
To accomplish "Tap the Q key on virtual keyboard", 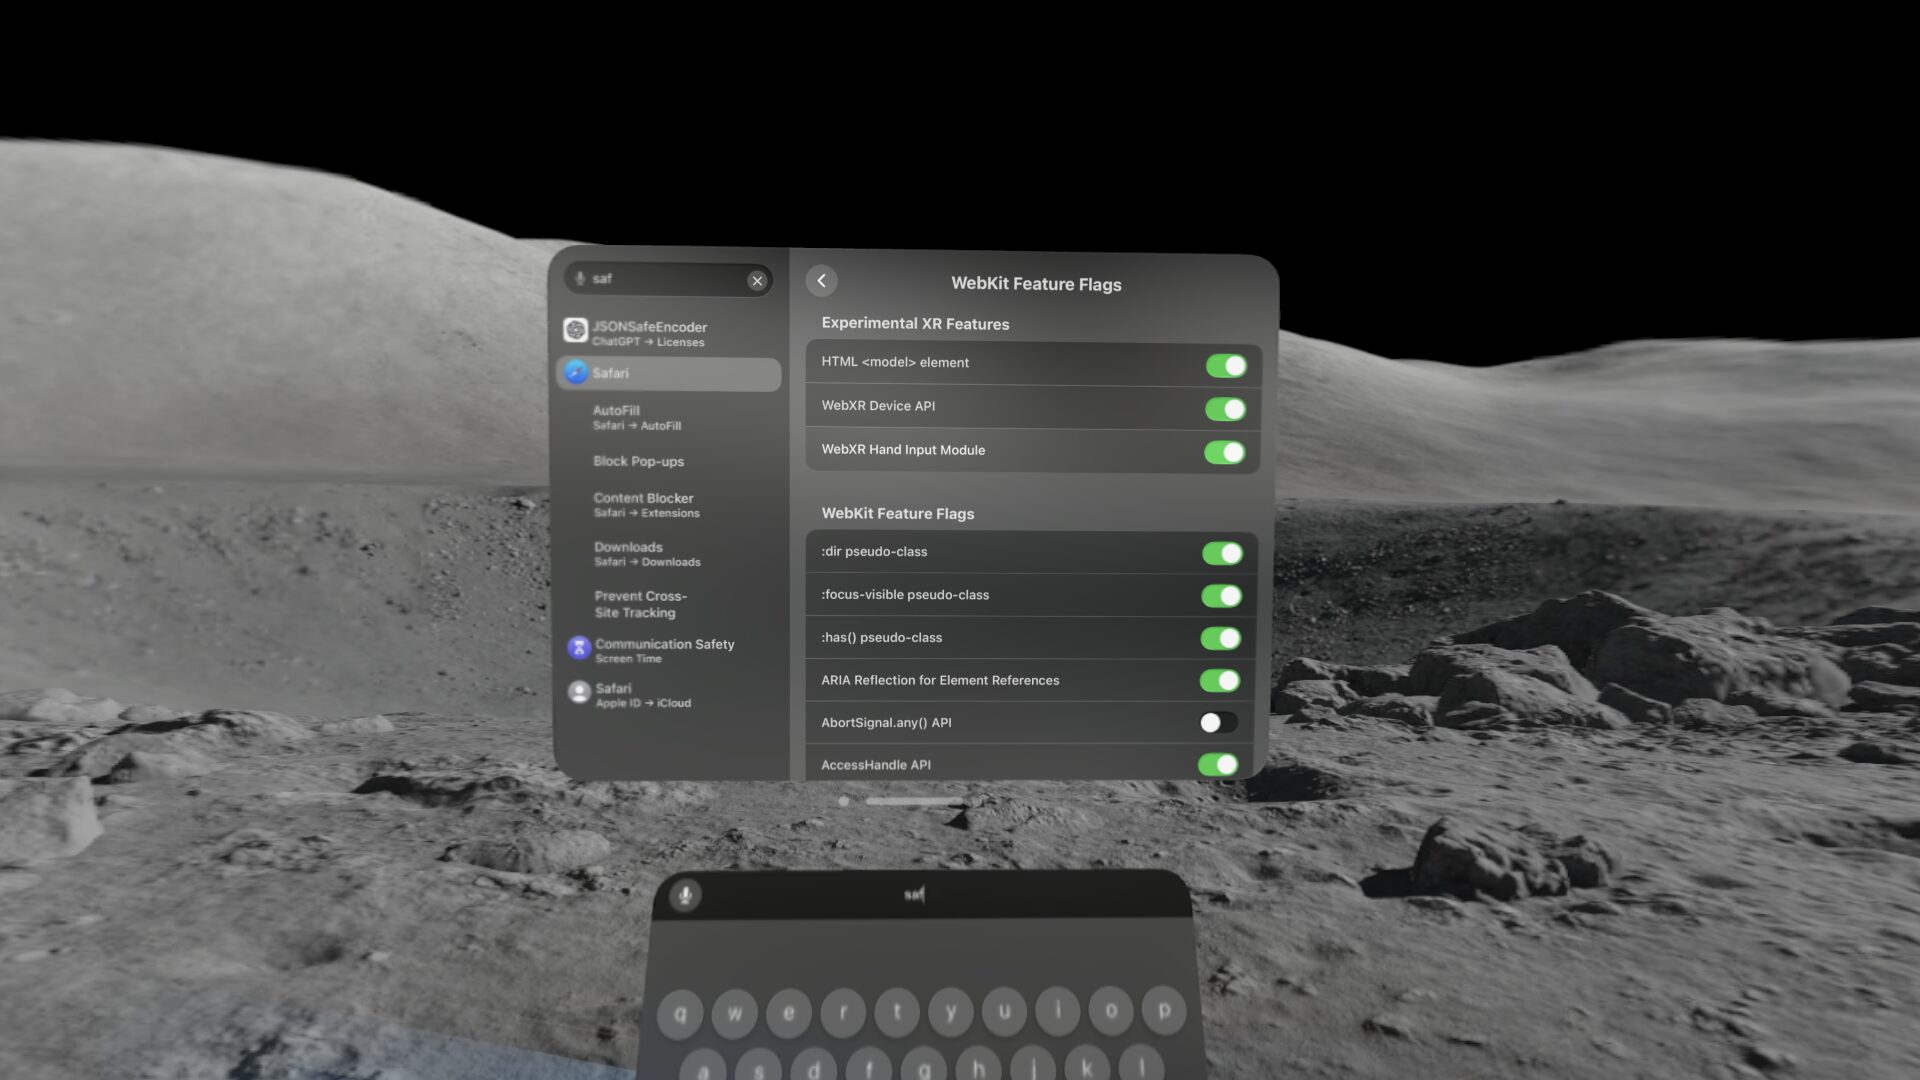I will [x=681, y=1013].
